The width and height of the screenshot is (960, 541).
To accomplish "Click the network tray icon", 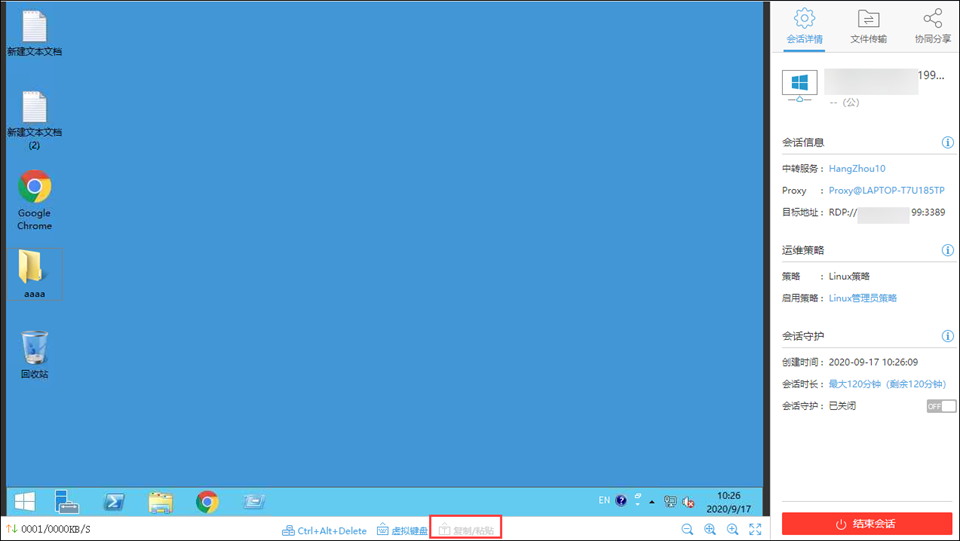I will [670, 502].
